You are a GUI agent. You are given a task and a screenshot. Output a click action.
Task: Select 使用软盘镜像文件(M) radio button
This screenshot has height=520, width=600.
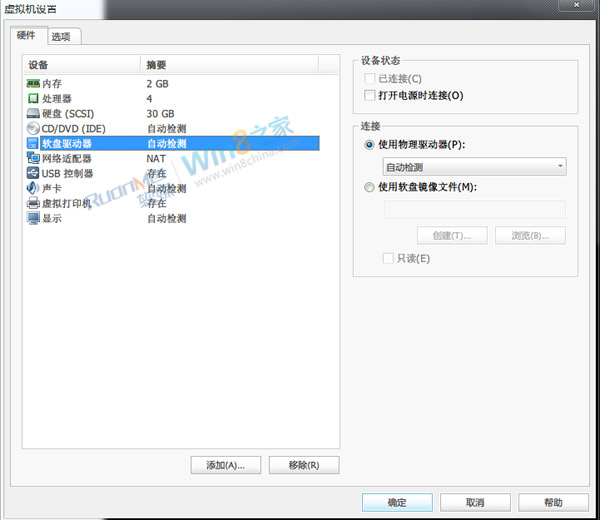point(369,187)
